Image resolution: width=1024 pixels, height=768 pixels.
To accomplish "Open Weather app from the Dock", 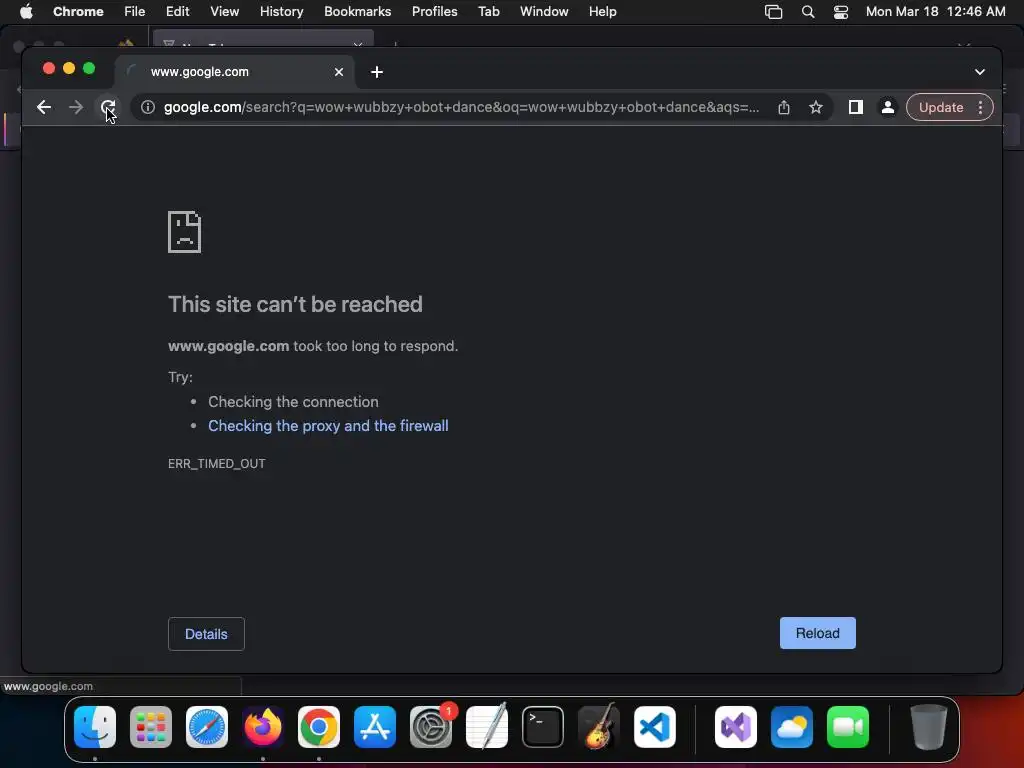I will (x=792, y=727).
